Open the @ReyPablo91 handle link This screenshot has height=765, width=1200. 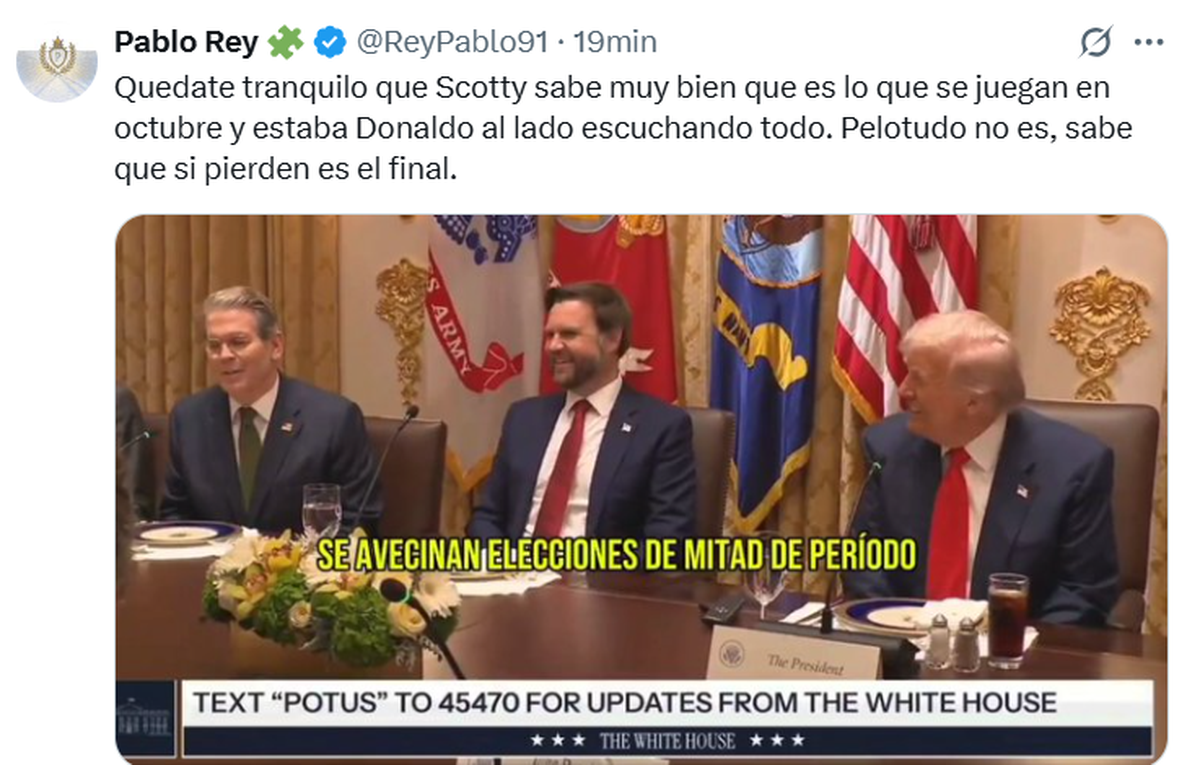[452, 42]
